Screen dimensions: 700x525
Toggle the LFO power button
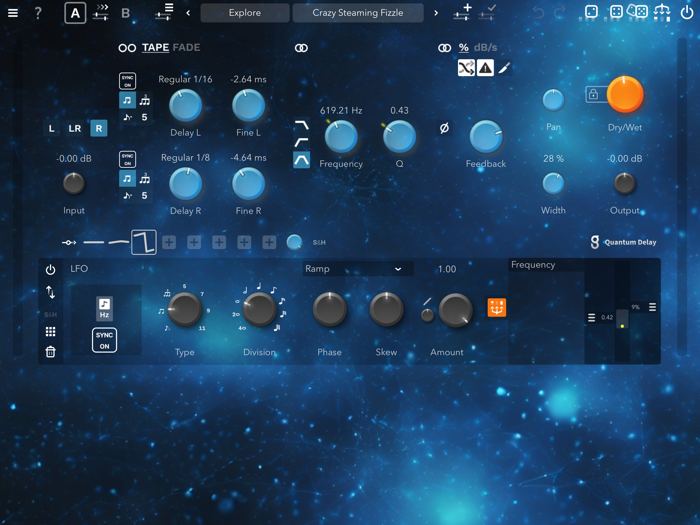click(x=50, y=270)
